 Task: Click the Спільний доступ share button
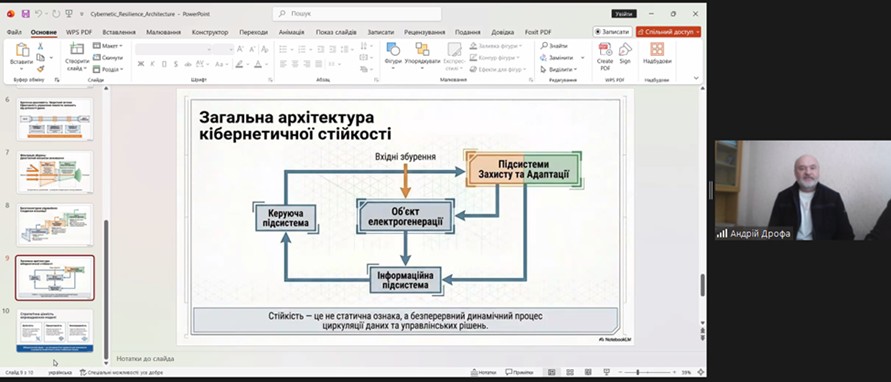pos(668,32)
